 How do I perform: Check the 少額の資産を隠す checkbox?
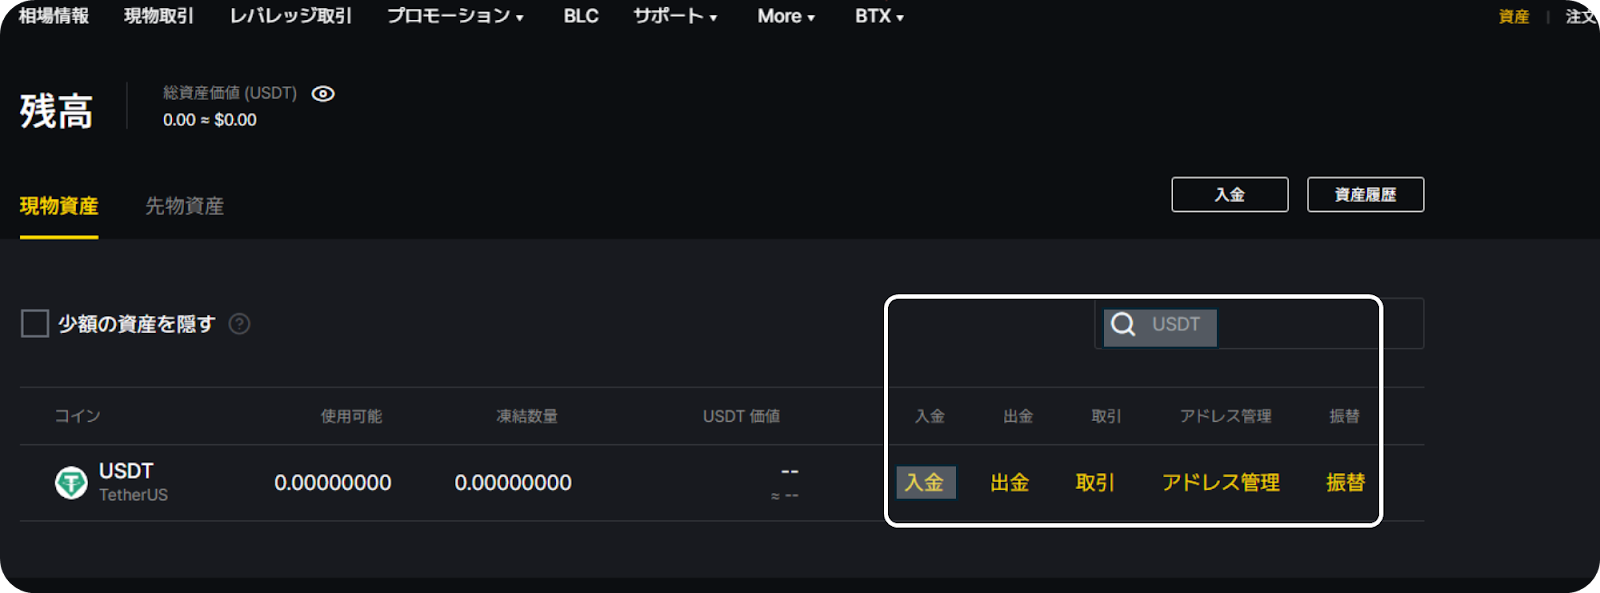(35, 324)
